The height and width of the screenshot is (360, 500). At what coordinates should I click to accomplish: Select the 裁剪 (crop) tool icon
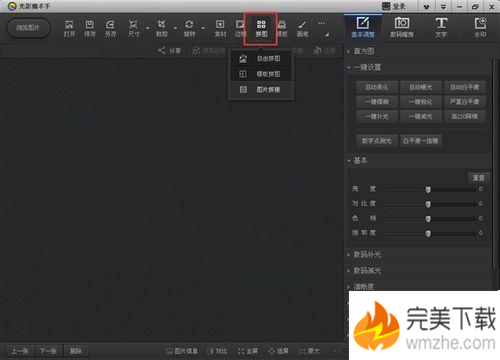pyautogui.click(x=162, y=28)
